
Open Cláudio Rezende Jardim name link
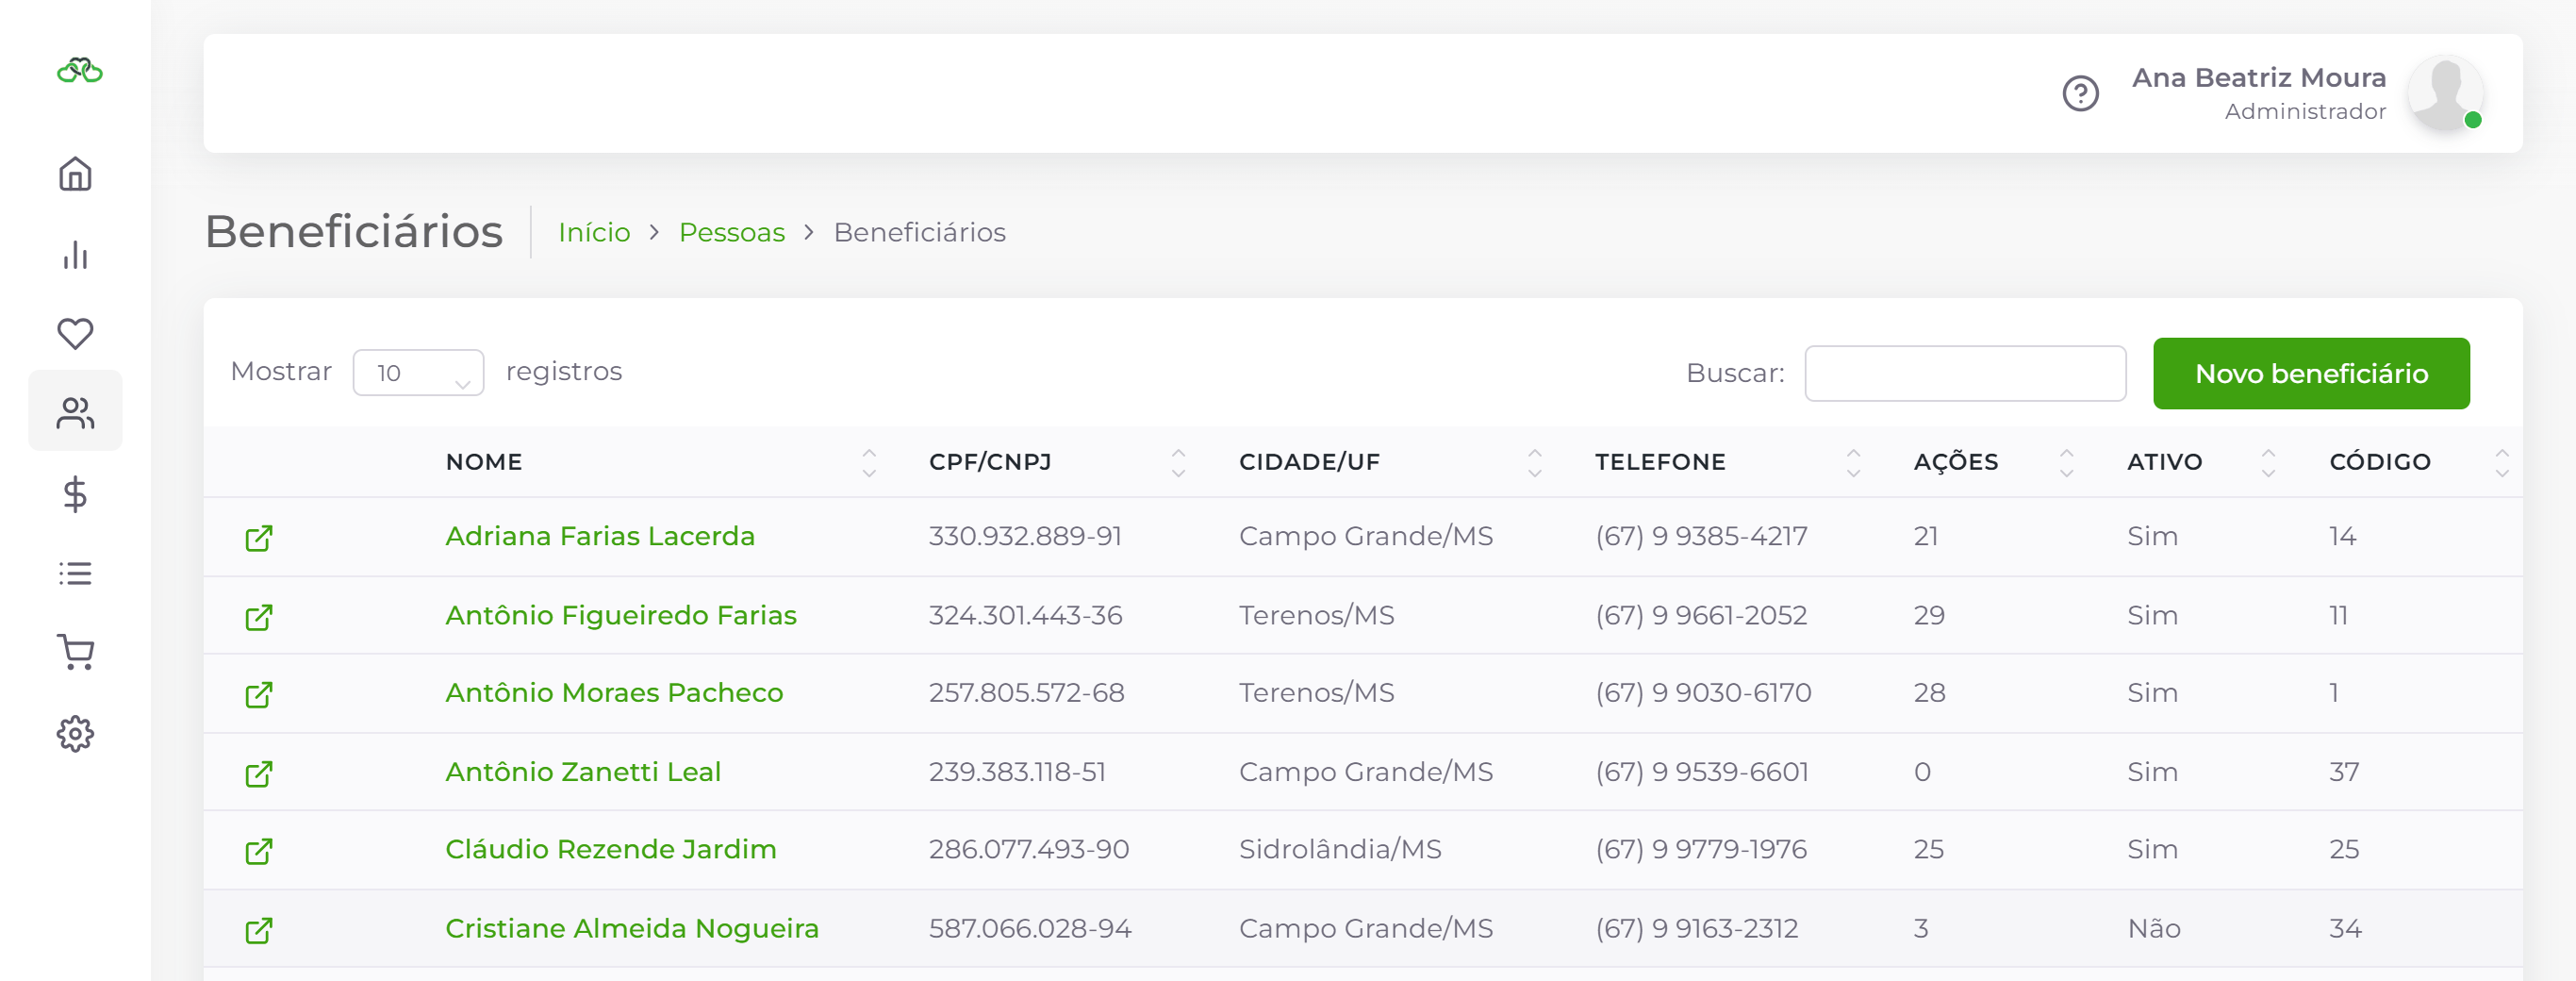tap(611, 849)
